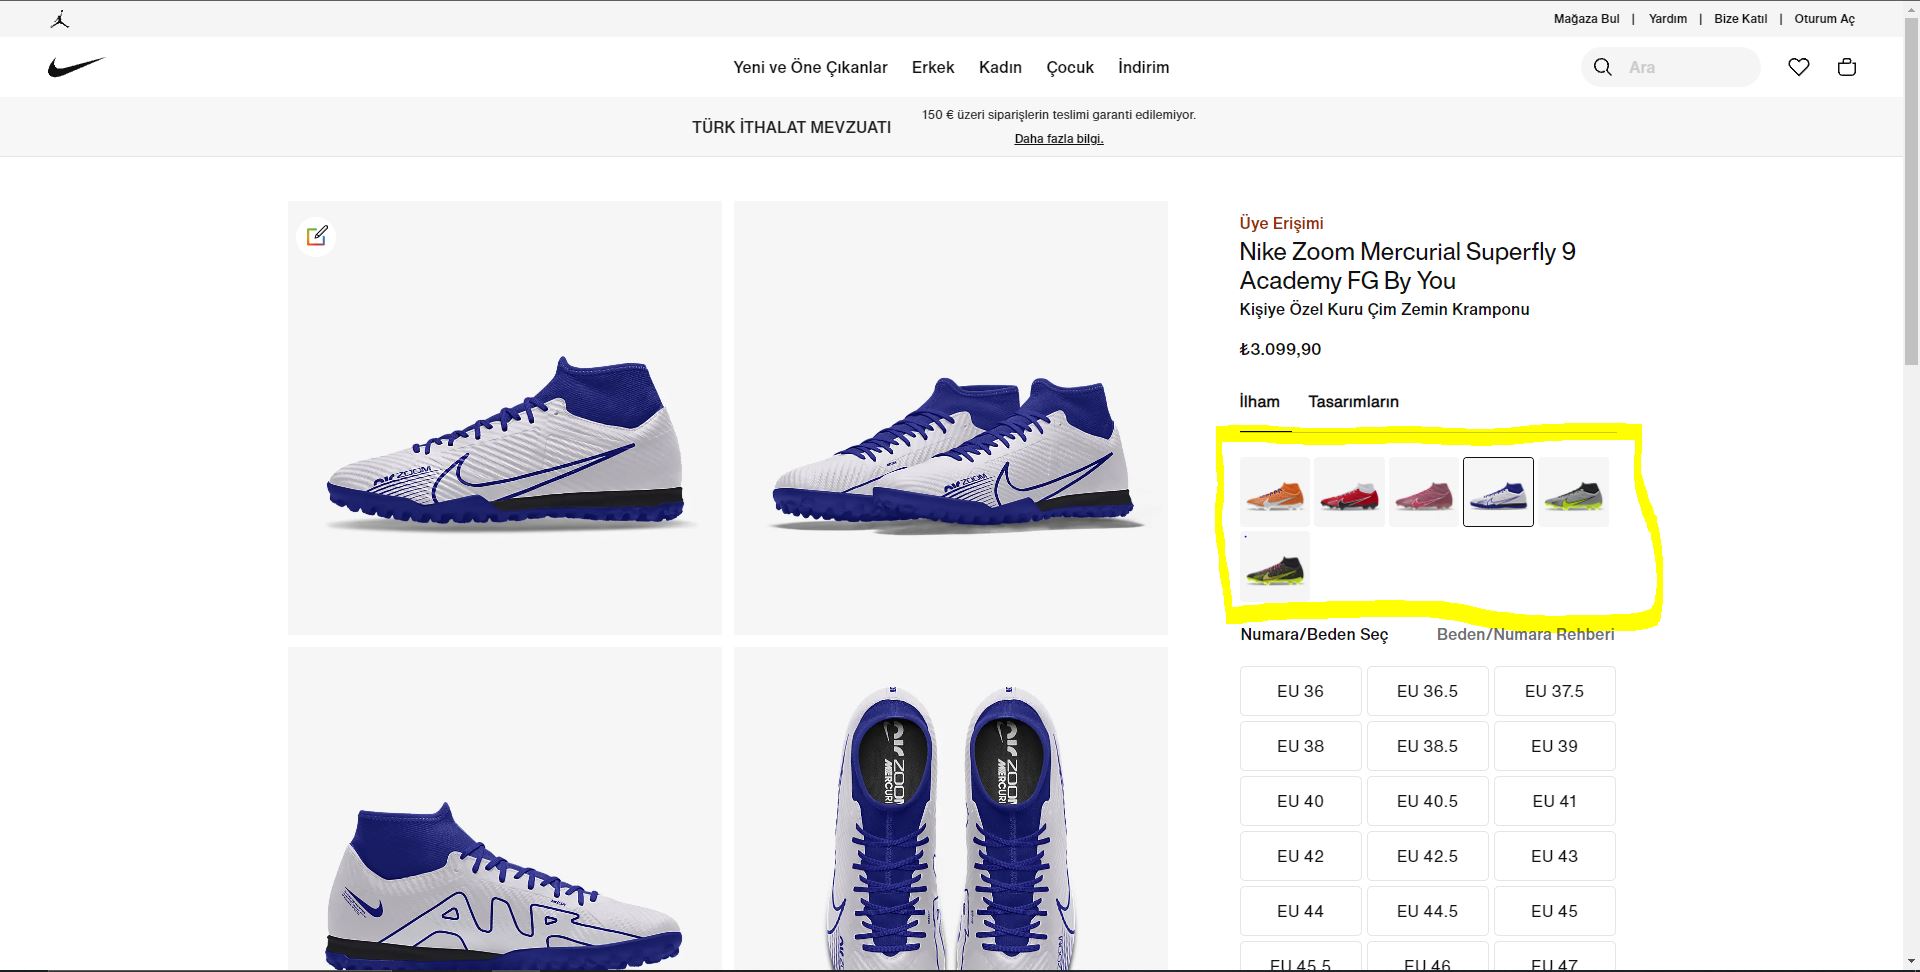This screenshot has width=1920, height=972.
Task: Choose size EU 45
Action: pyautogui.click(x=1554, y=911)
